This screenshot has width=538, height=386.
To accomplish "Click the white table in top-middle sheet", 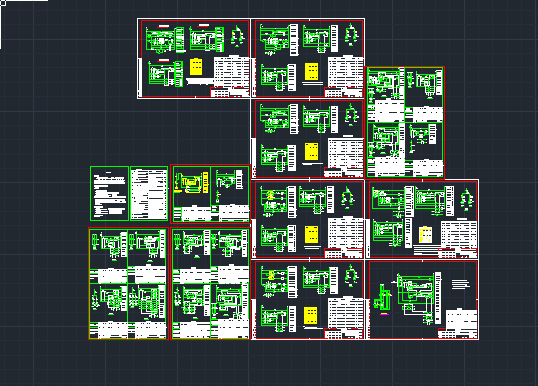I will coord(346,71).
